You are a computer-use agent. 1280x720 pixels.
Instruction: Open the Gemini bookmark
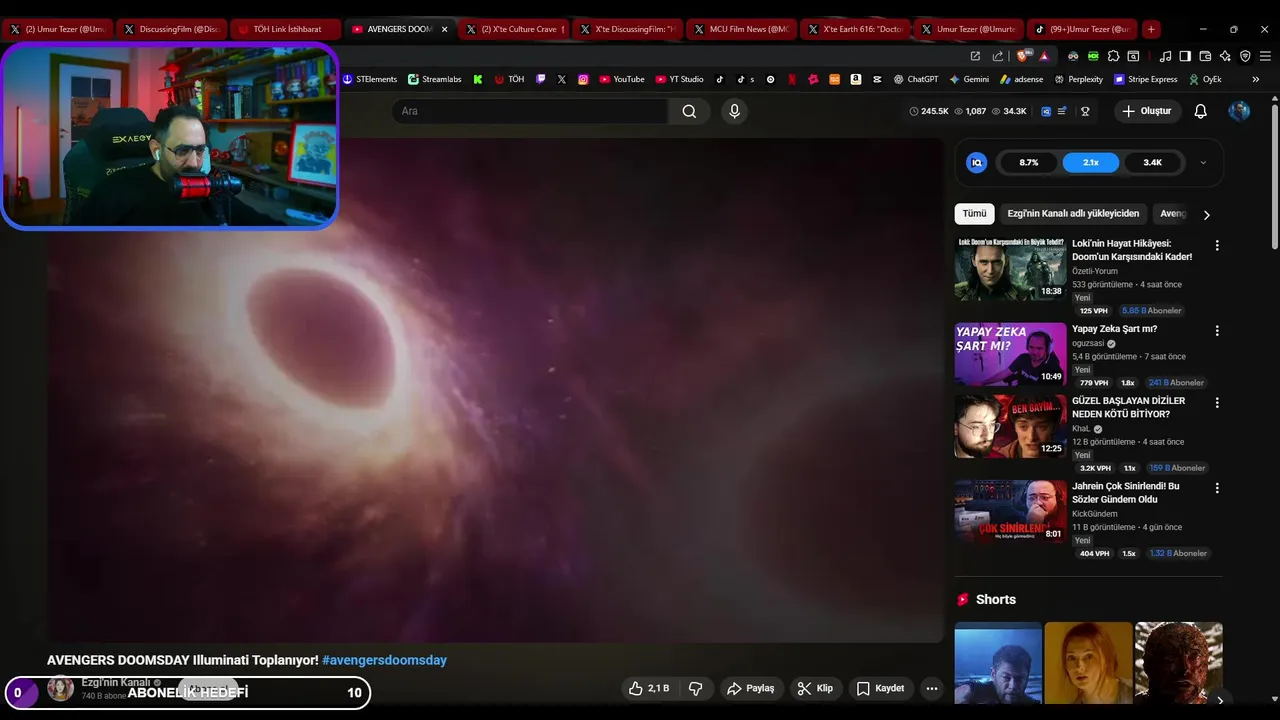tap(970, 79)
